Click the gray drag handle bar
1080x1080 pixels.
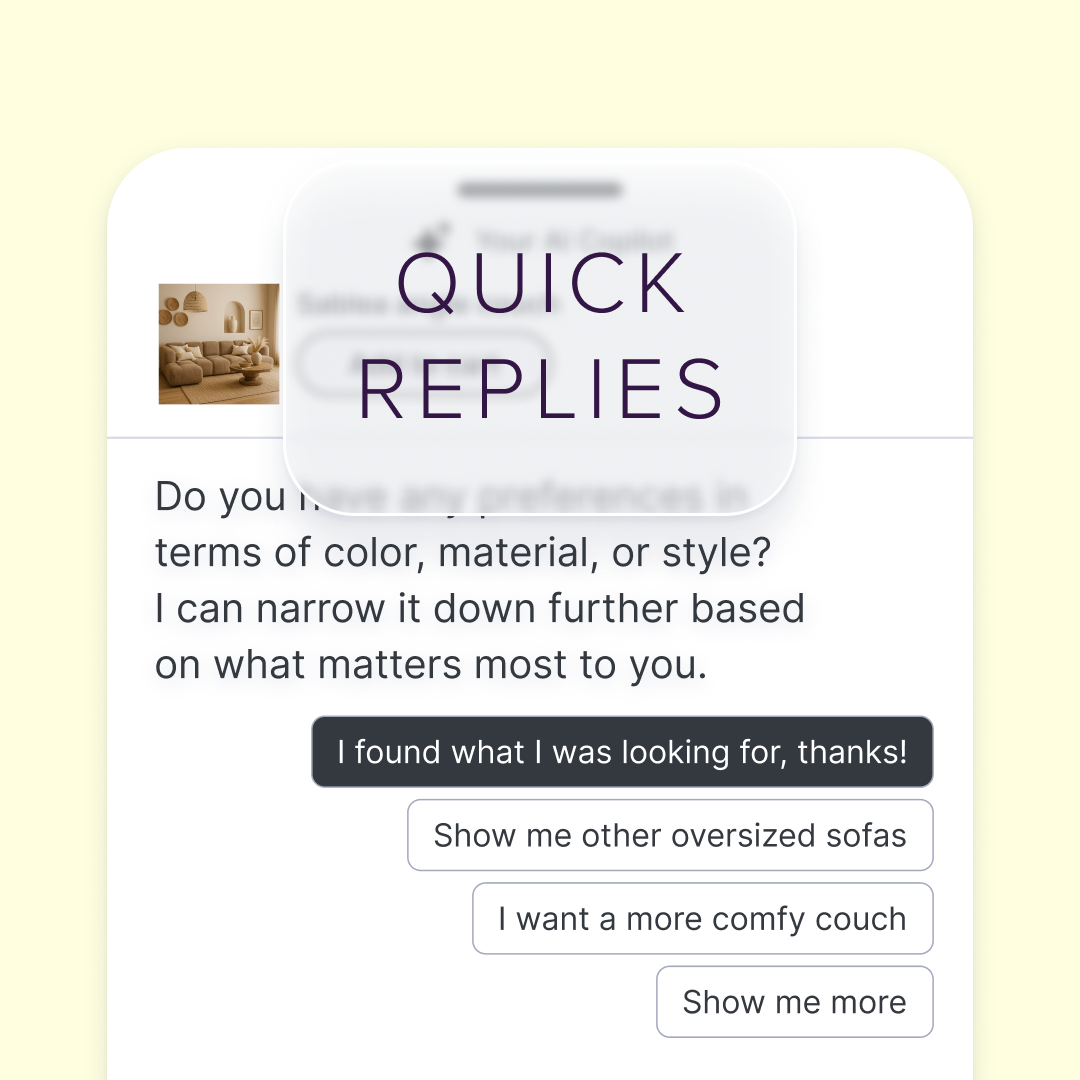(x=540, y=189)
